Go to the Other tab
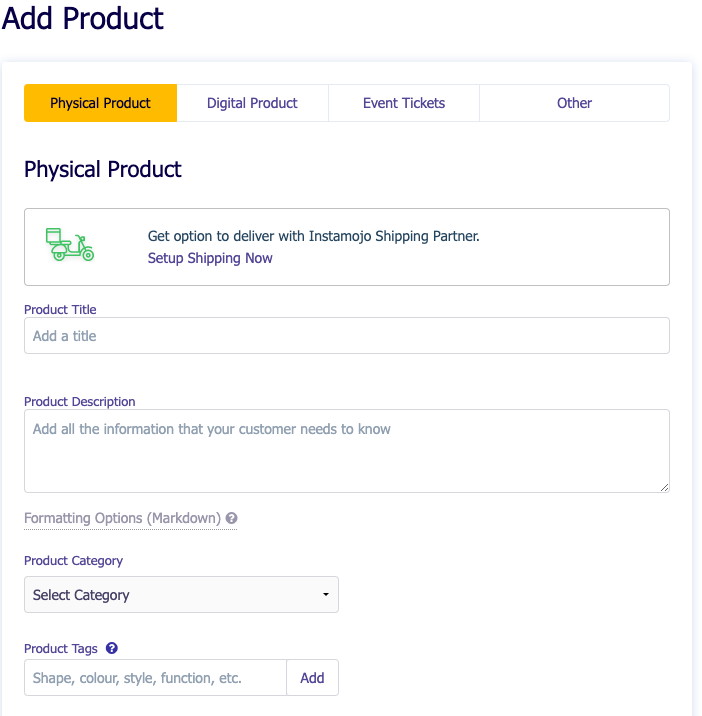 click(x=574, y=103)
